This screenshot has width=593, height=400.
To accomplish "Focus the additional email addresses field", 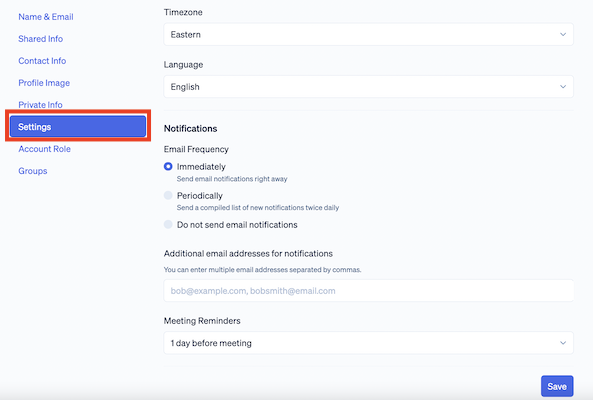I will (368, 291).
